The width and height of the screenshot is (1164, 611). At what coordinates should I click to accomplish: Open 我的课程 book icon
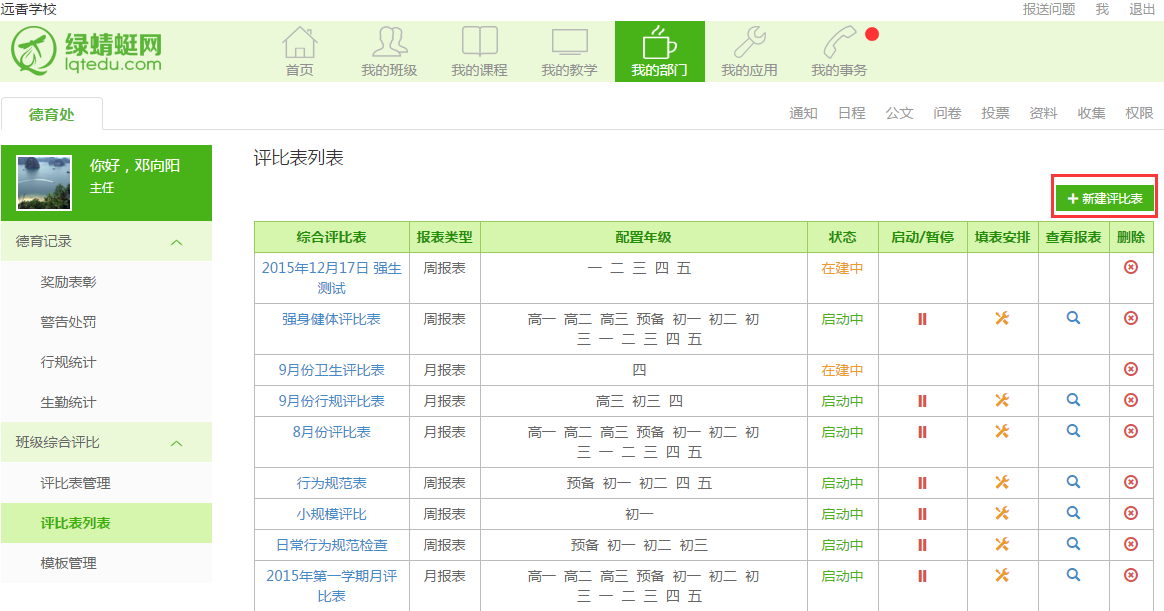pyautogui.click(x=479, y=44)
